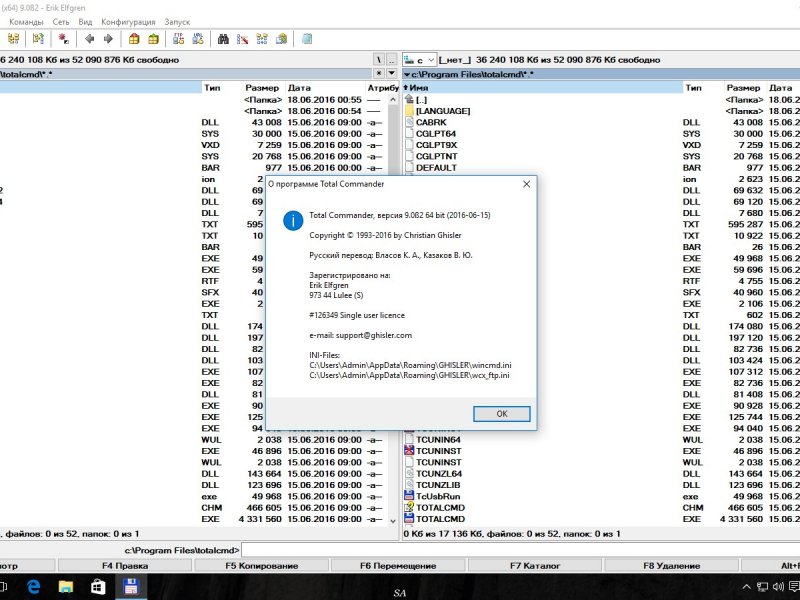Click the red star invert selection icon
This screenshot has width=800, height=600.
[x=63, y=39]
